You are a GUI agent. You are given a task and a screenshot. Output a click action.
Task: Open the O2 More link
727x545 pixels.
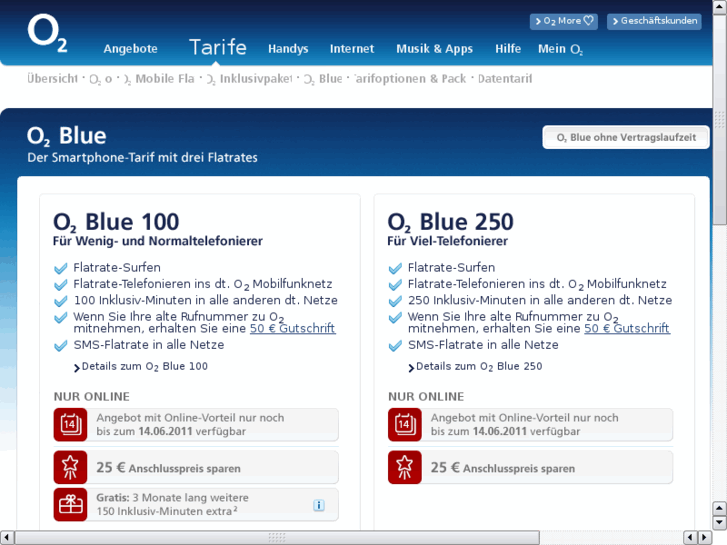(564, 21)
